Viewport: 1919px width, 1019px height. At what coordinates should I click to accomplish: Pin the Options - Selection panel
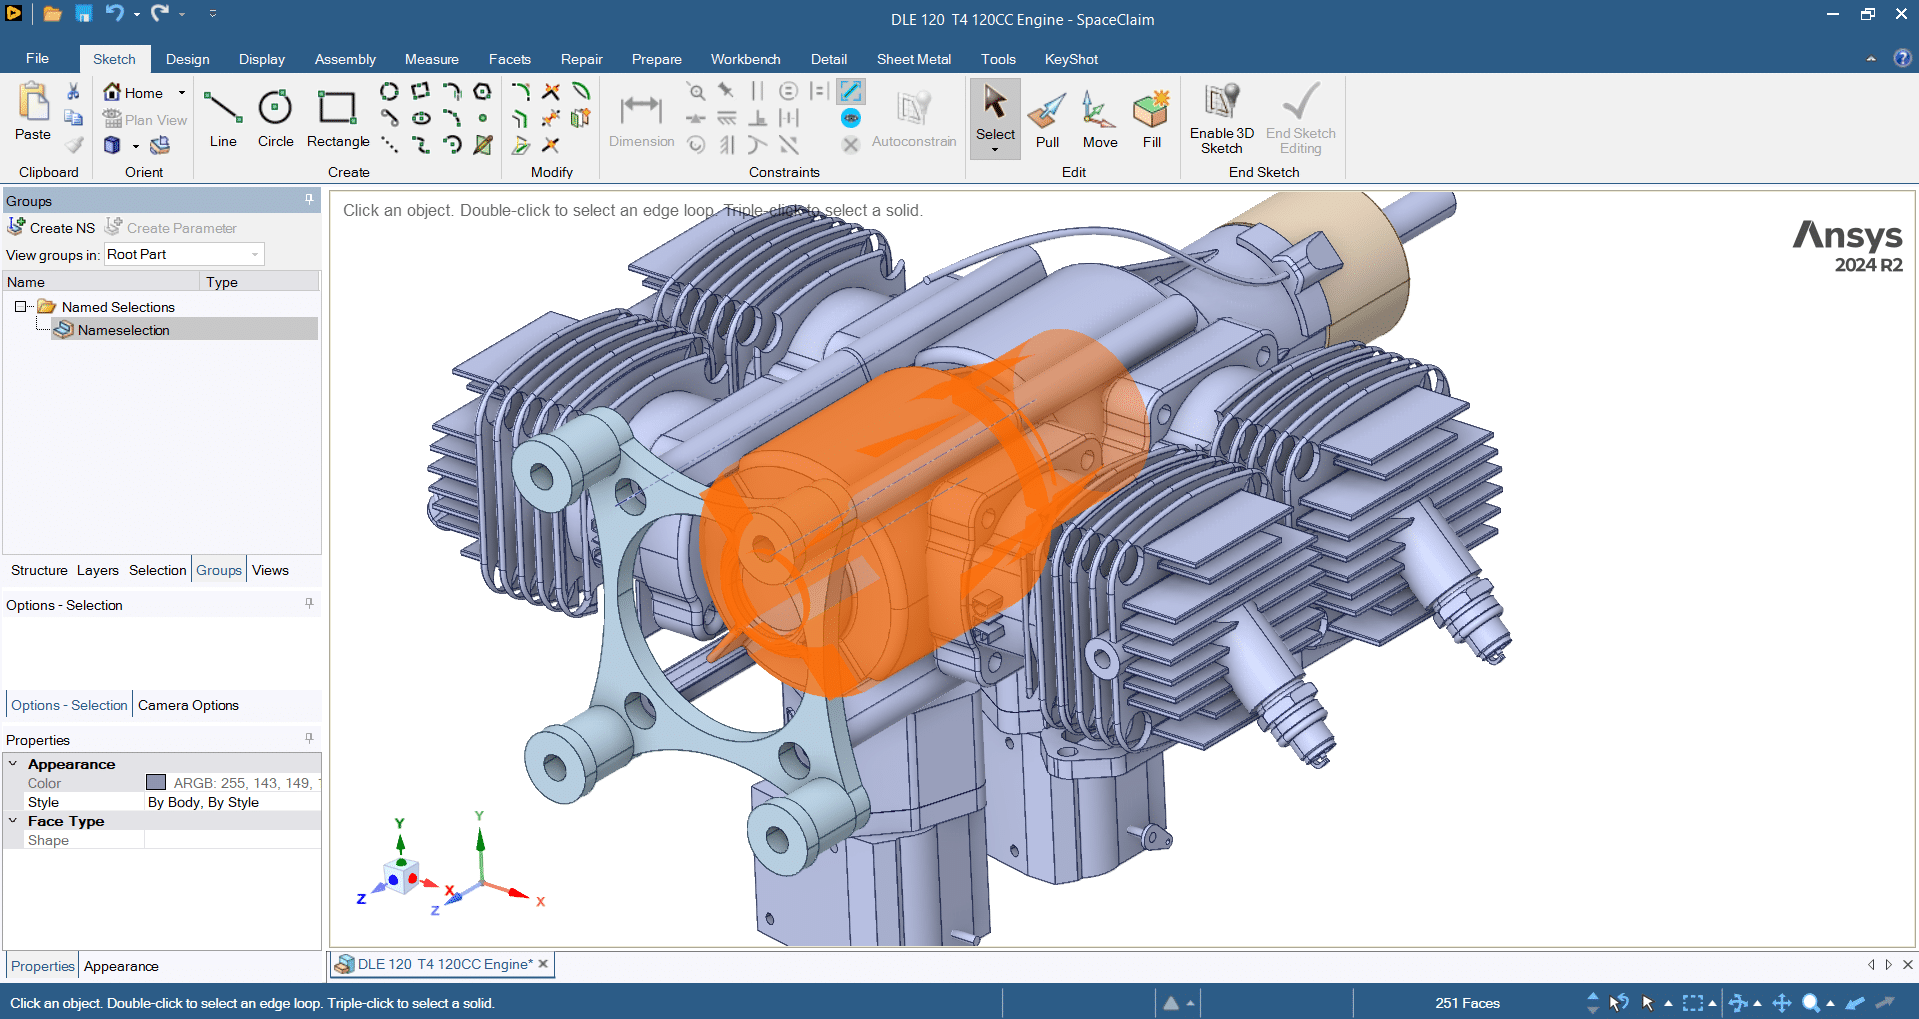(309, 604)
